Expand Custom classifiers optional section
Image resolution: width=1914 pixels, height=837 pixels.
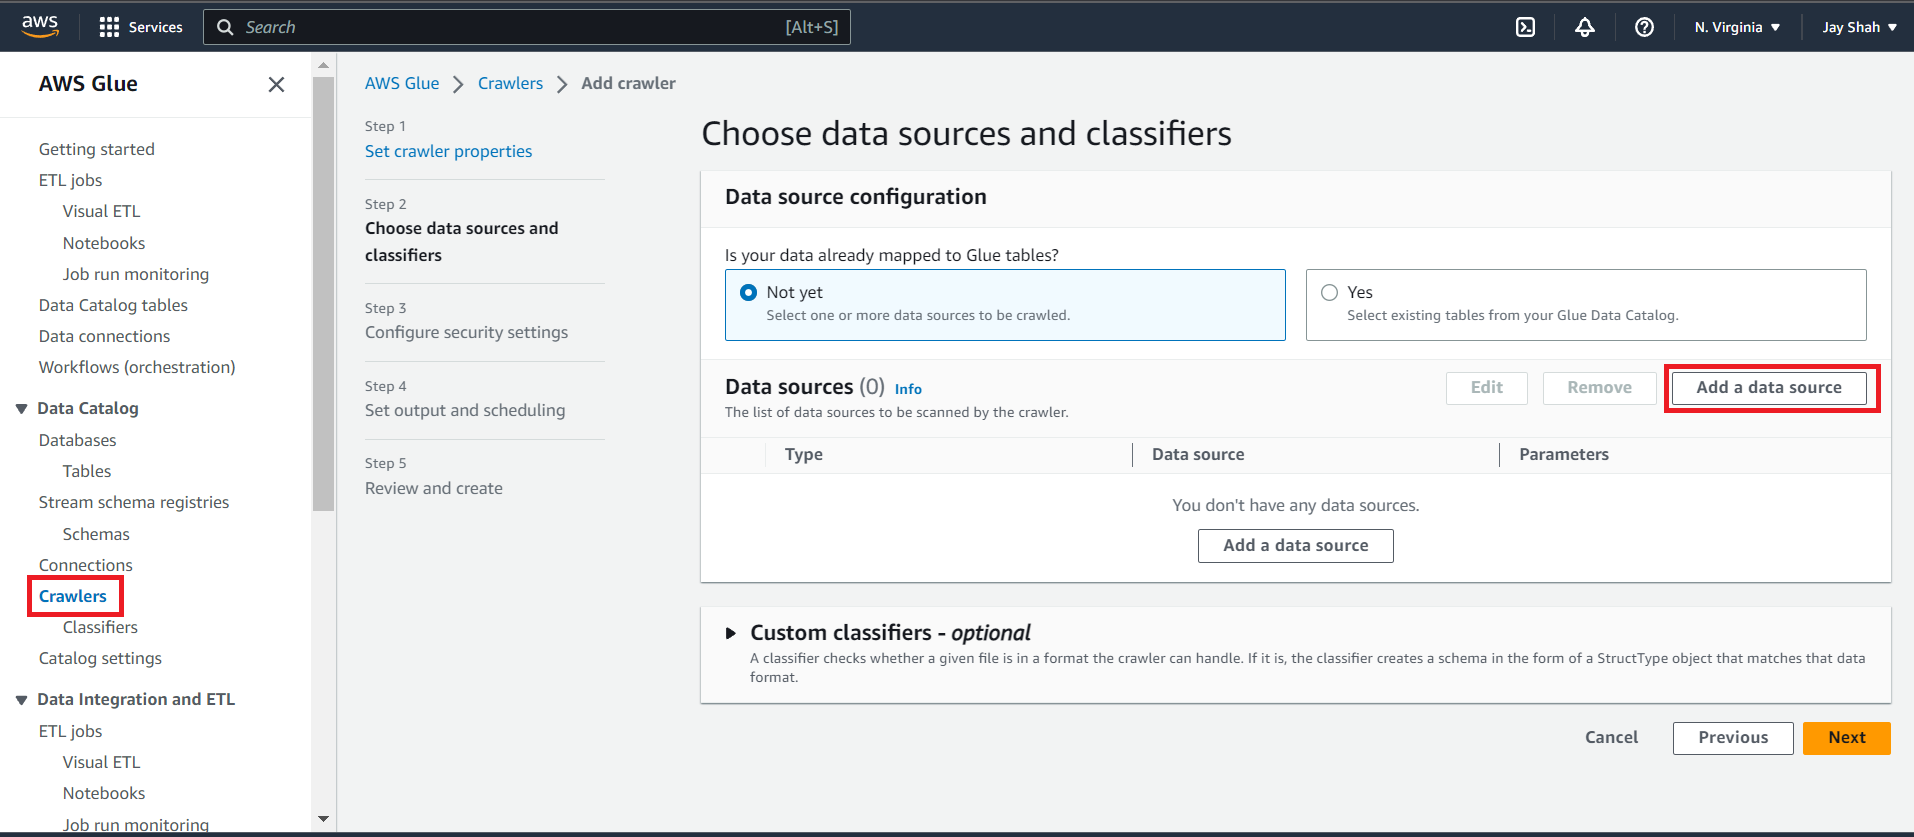[731, 633]
